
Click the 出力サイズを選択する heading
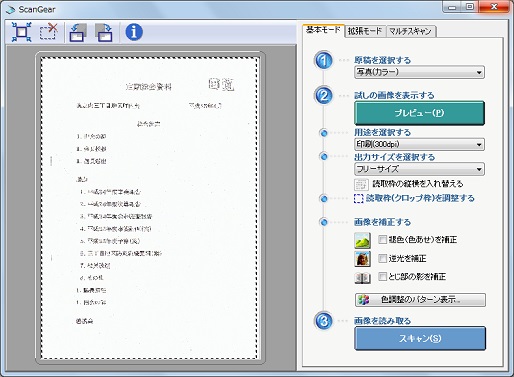[x=394, y=157]
